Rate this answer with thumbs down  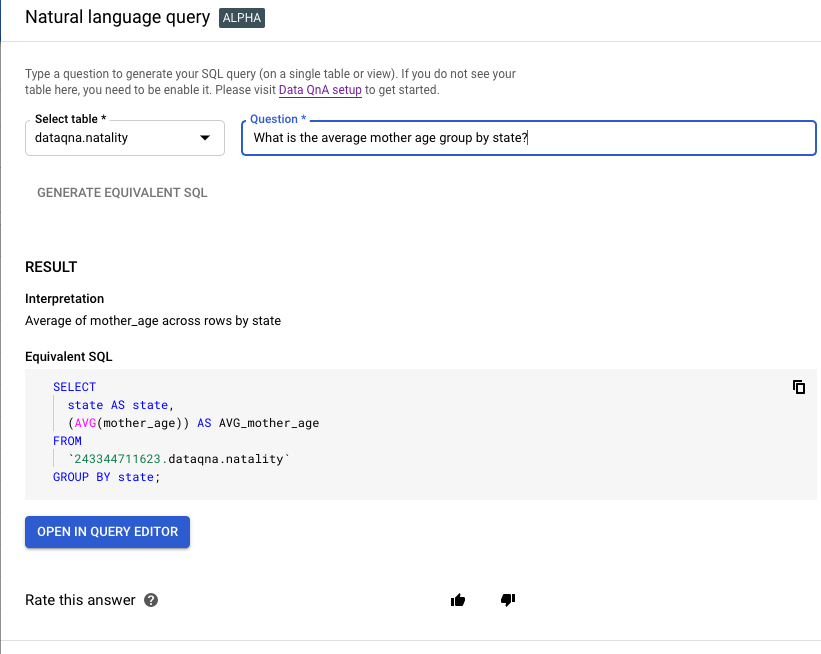(508, 600)
